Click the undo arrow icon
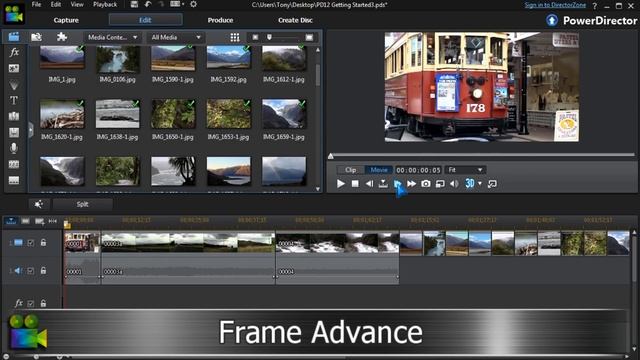 pyautogui.click(x=148, y=4)
